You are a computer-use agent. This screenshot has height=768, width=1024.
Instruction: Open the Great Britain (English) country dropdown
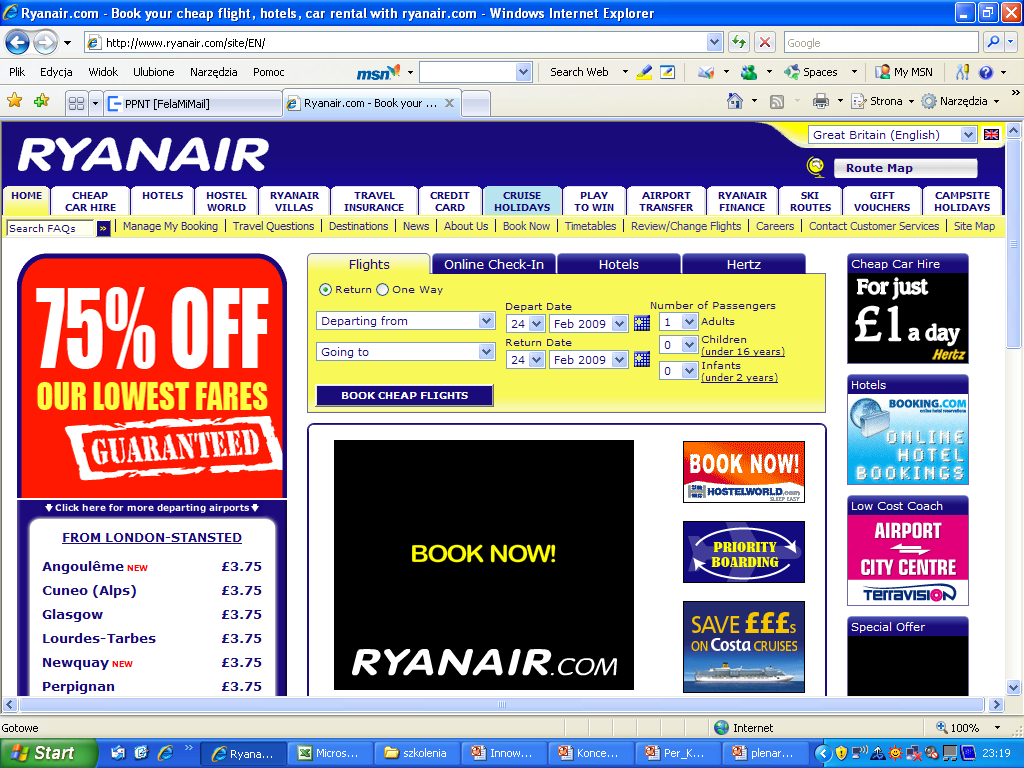tap(892, 135)
